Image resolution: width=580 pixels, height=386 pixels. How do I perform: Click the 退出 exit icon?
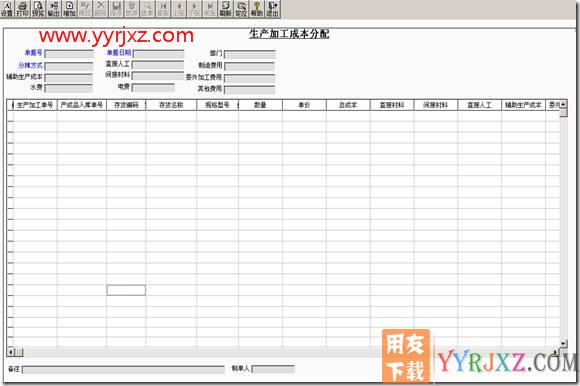(272, 9)
